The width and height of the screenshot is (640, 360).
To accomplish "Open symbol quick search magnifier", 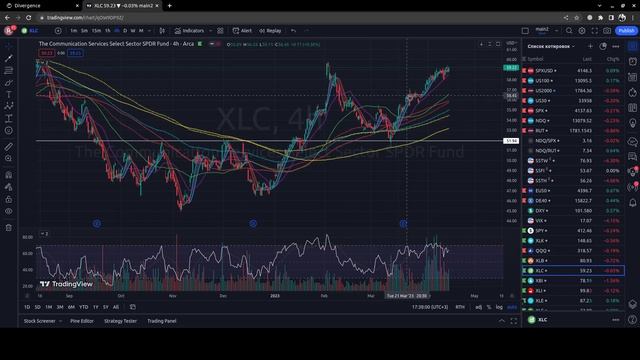I will click(569, 31).
